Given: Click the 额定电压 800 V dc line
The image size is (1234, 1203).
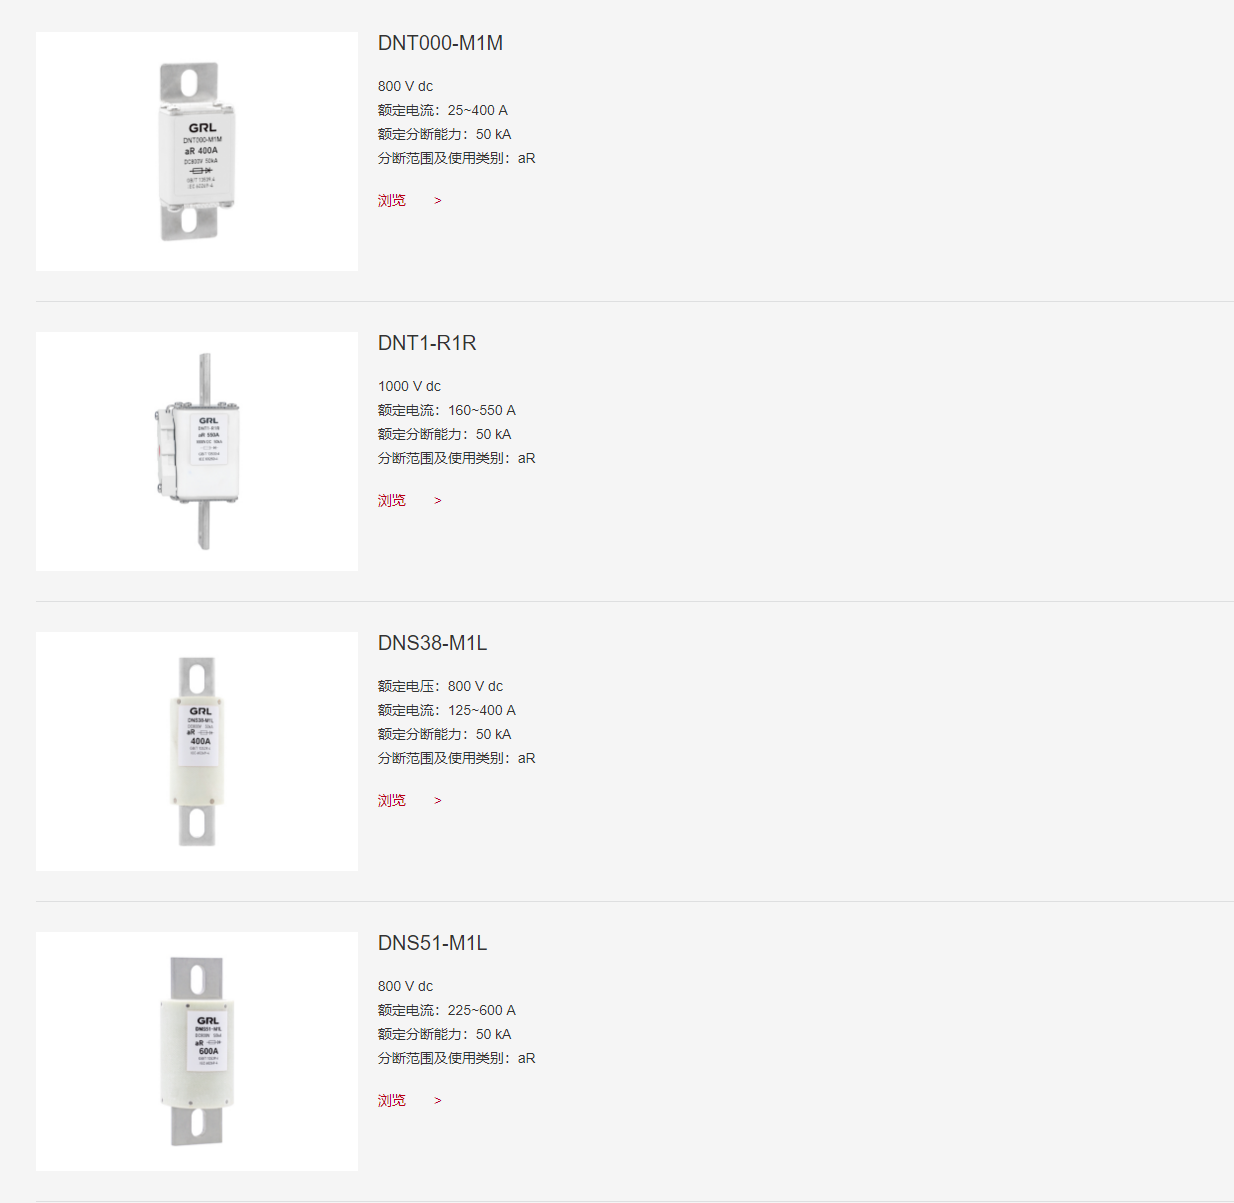Looking at the screenshot, I should (x=440, y=686).
